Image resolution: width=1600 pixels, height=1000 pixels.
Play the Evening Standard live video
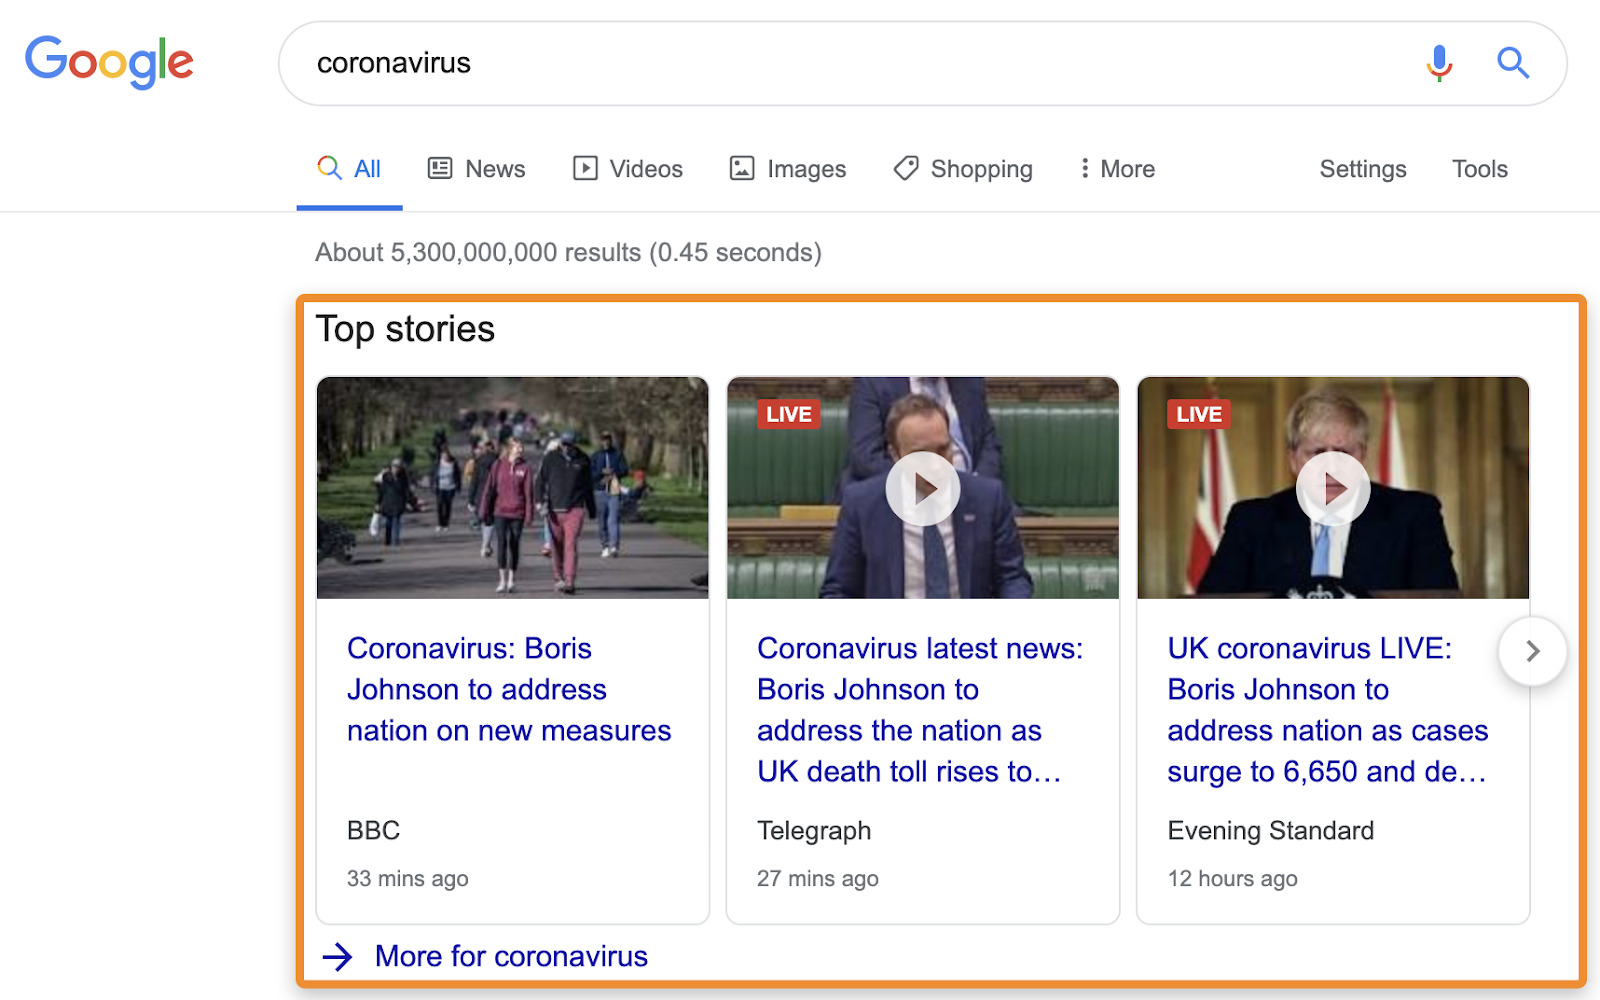[x=1332, y=488]
